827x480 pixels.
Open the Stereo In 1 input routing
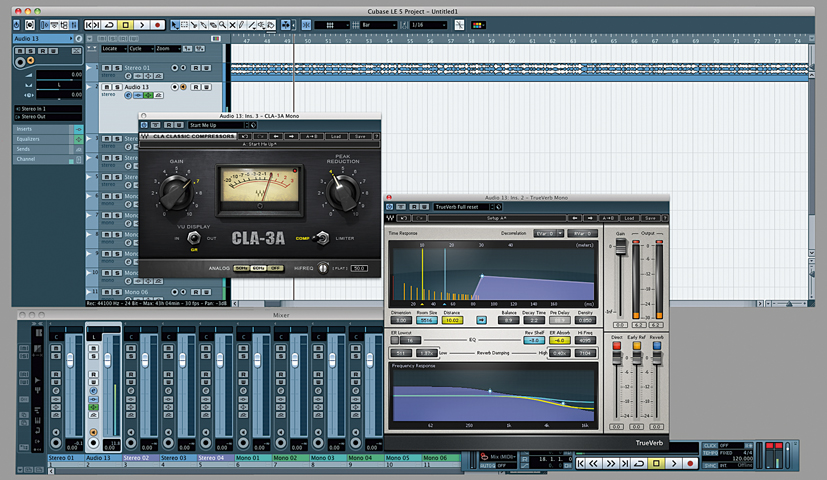tap(49, 109)
